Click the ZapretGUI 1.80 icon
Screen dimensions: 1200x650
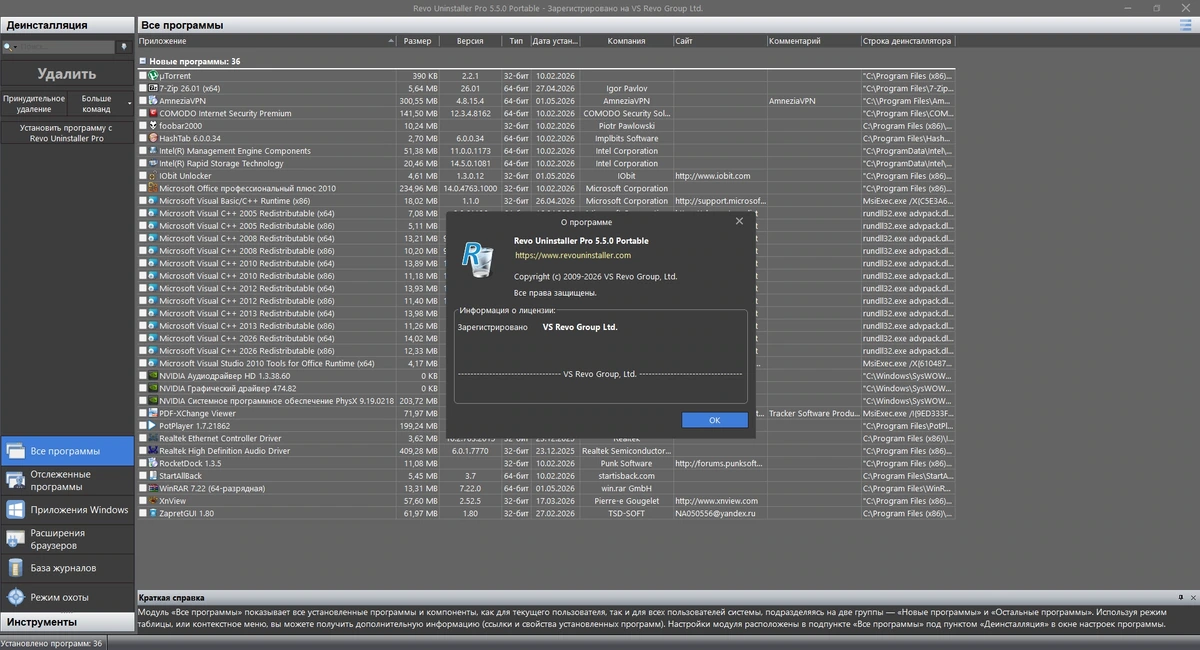tap(153, 513)
